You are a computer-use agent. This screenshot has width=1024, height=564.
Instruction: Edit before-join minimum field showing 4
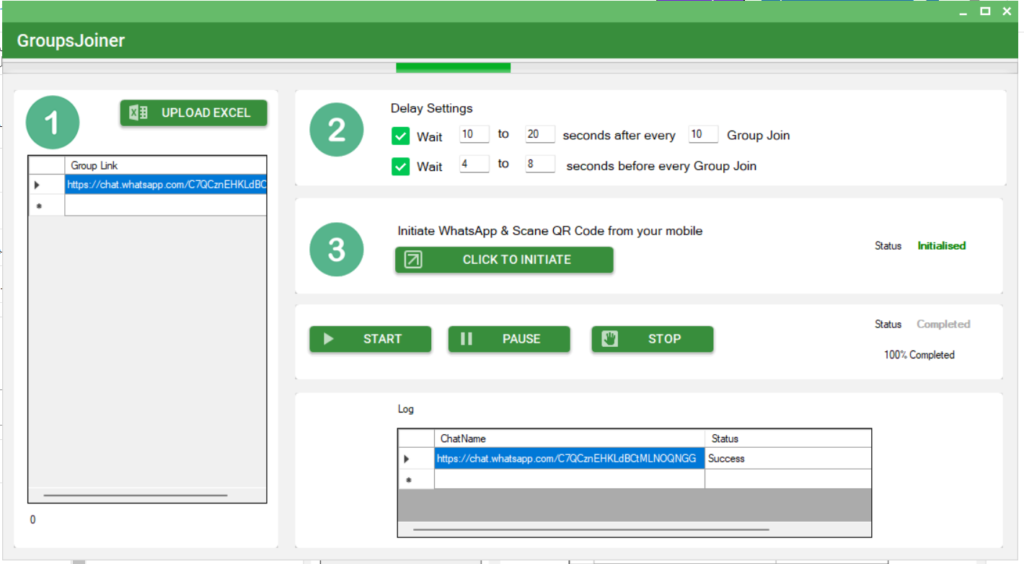click(474, 164)
